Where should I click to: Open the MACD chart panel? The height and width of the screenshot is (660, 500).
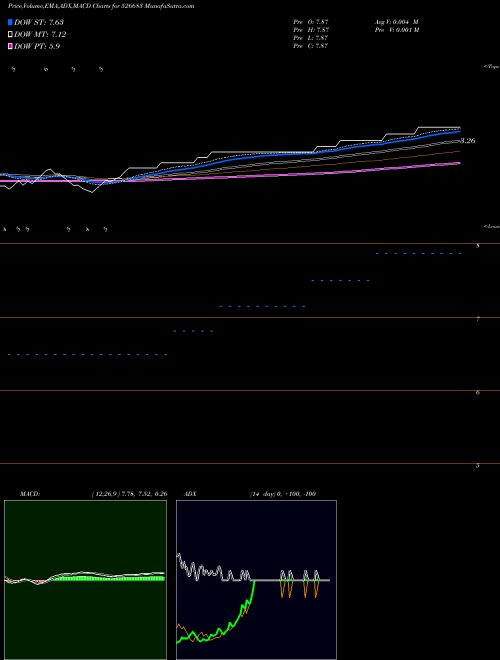click(85, 580)
